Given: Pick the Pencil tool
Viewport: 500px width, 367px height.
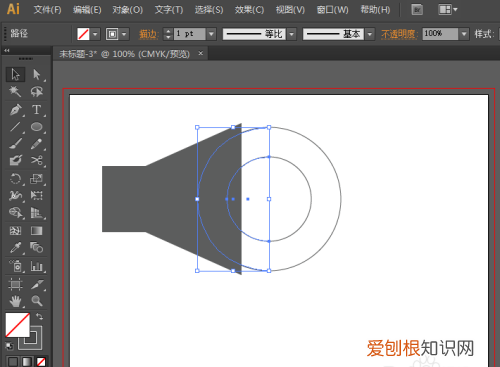Looking at the screenshot, I should pos(37,144).
